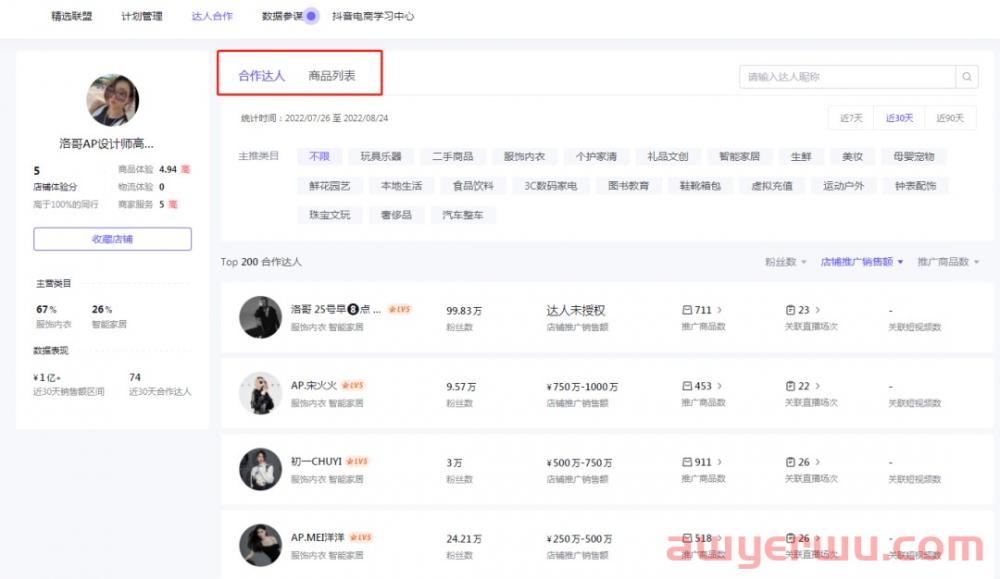Select the 近7天 time range

(x=851, y=118)
